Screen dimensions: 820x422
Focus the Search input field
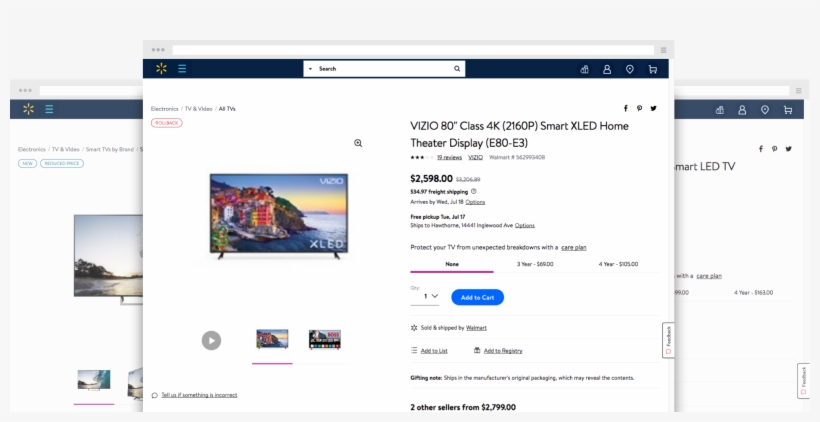[384, 69]
